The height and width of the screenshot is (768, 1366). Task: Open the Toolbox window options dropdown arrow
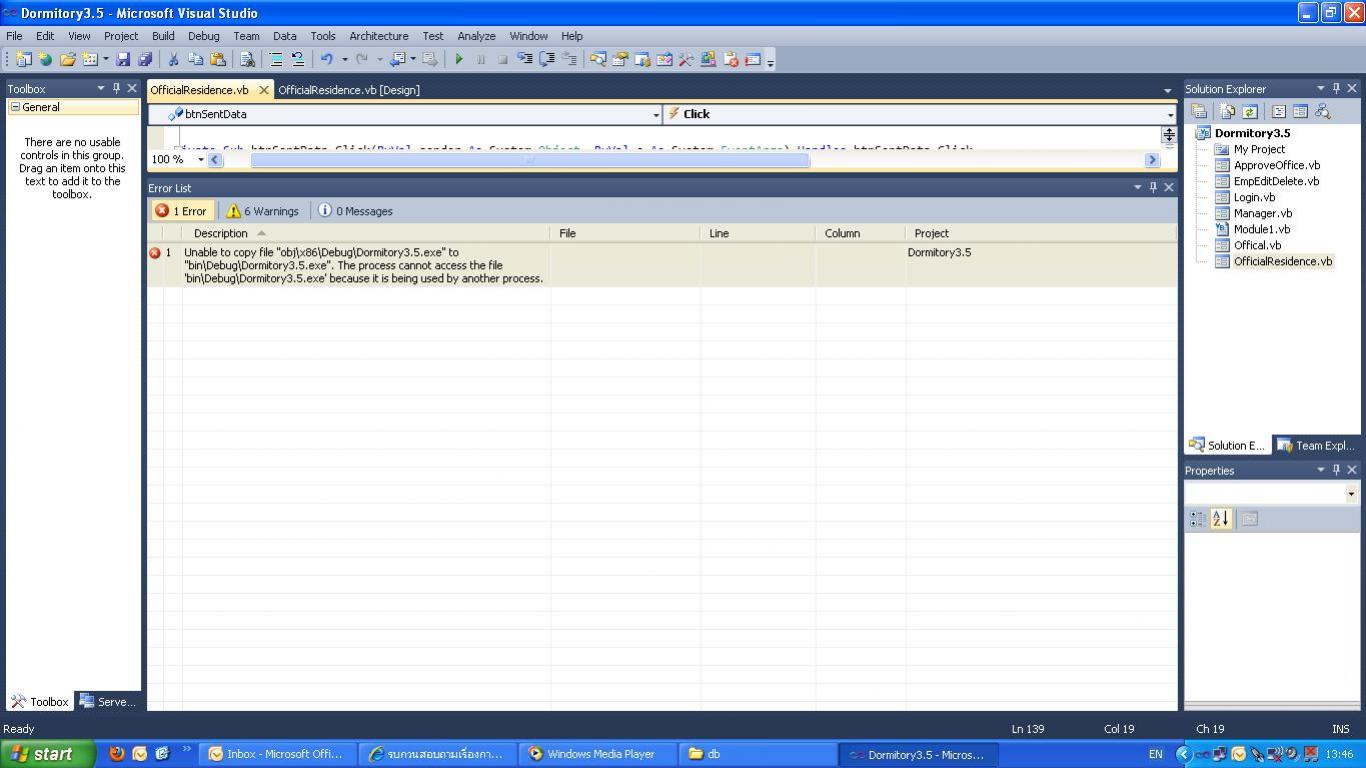(x=101, y=88)
